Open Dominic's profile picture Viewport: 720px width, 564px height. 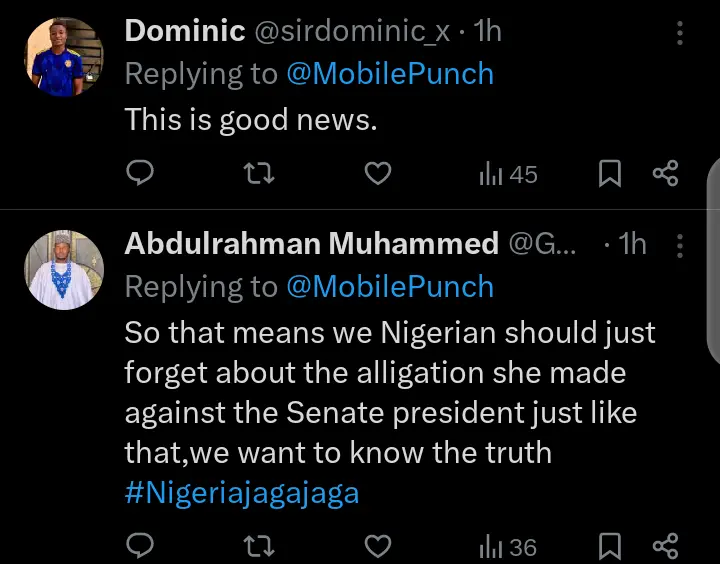64,57
